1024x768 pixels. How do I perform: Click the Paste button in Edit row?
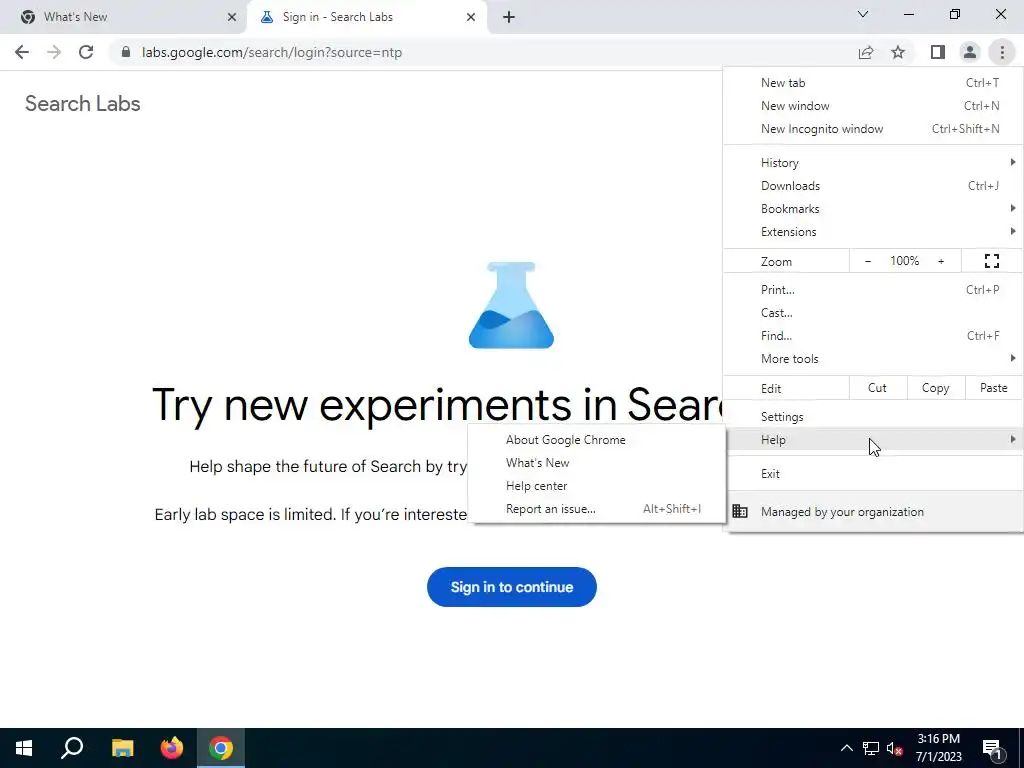point(993,388)
